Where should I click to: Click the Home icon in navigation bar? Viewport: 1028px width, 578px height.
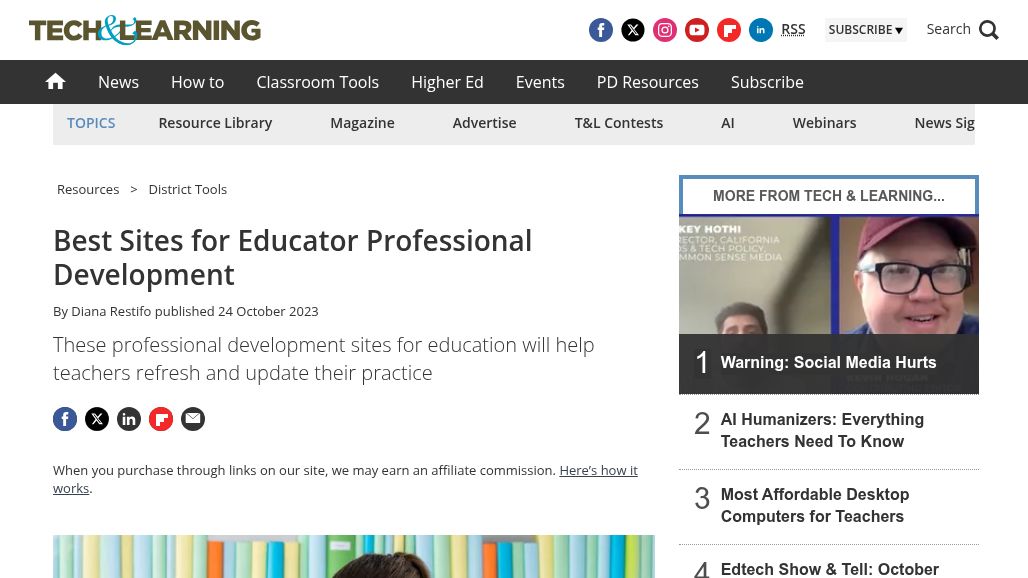click(55, 82)
